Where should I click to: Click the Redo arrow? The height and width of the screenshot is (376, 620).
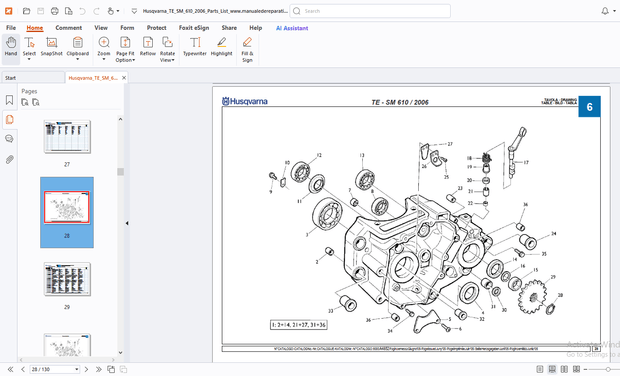pos(96,11)
